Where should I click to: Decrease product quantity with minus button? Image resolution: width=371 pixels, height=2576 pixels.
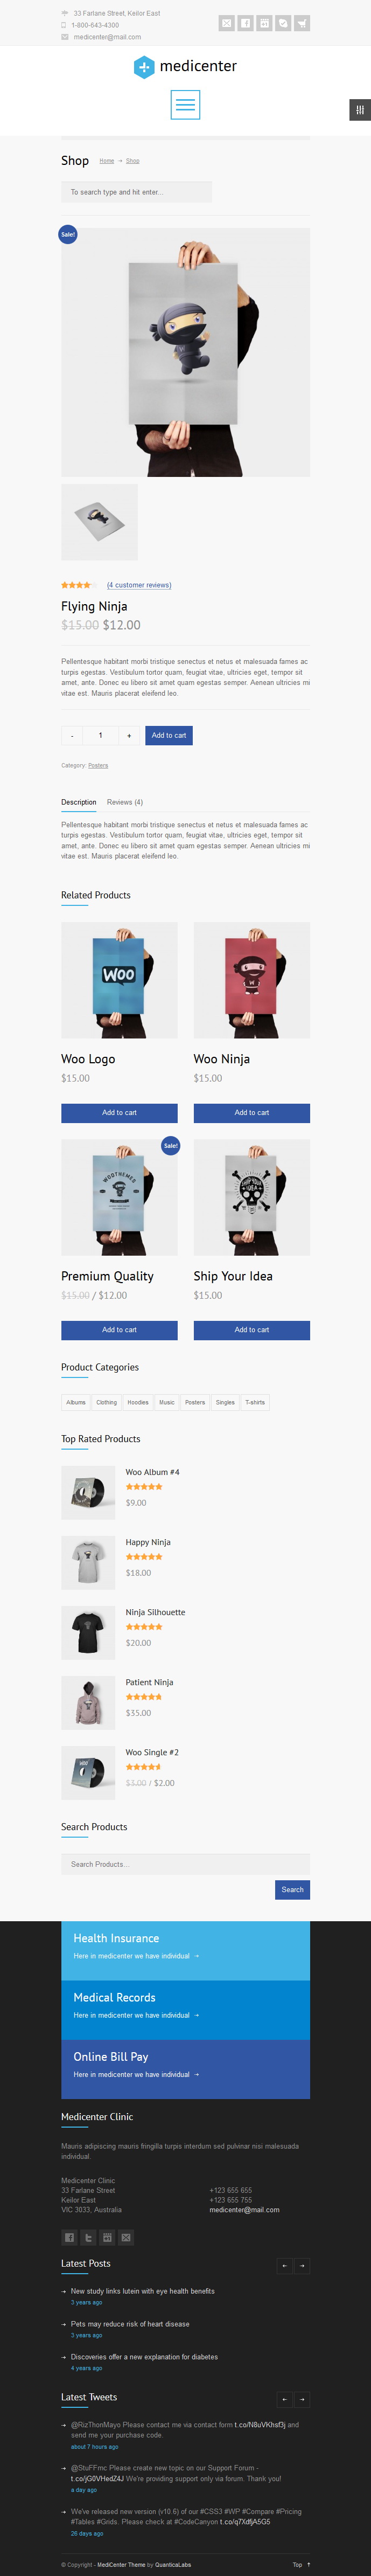point(71,735)
